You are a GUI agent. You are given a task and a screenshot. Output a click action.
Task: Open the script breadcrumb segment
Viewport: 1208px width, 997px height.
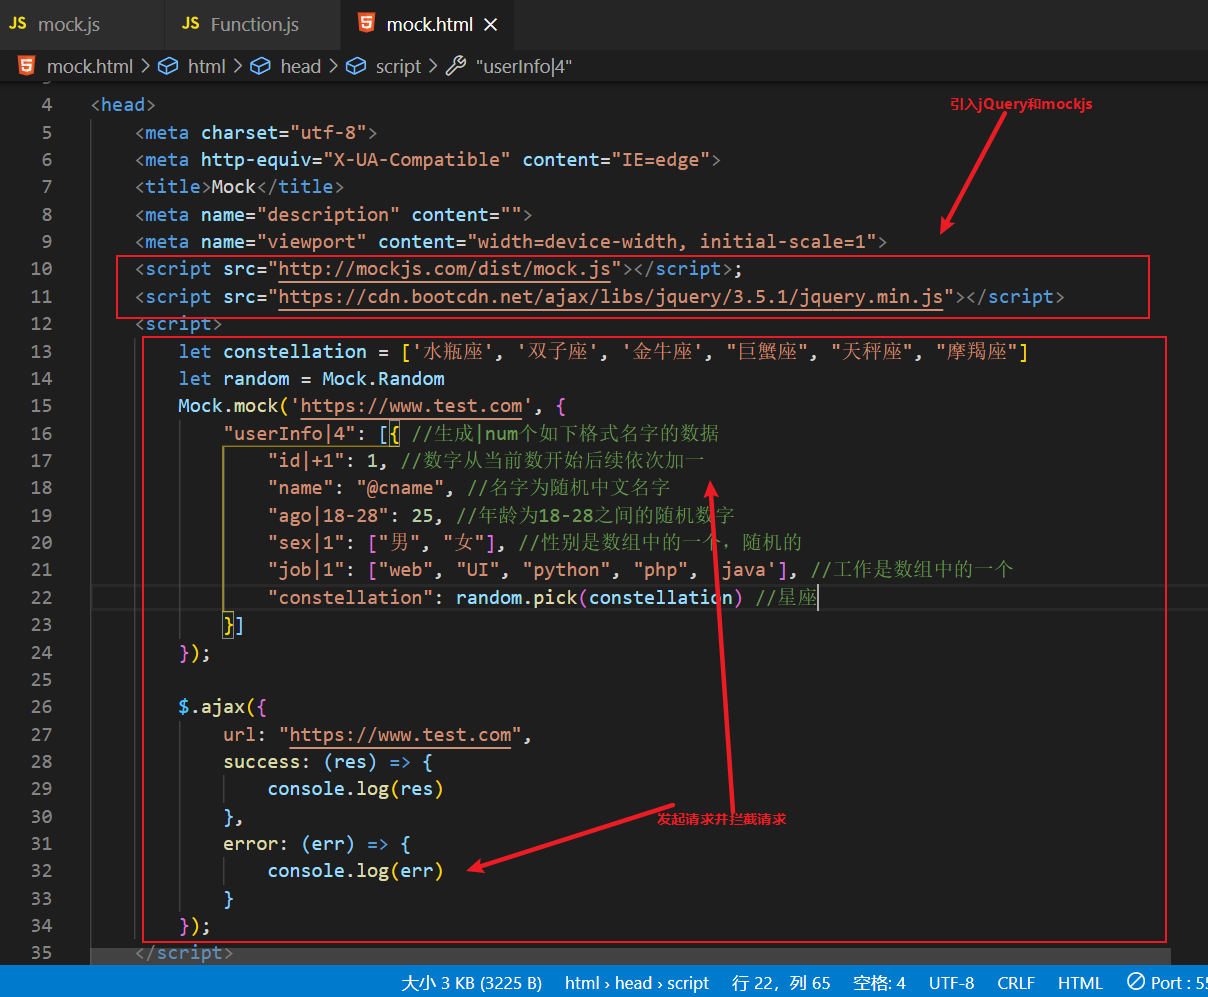coord(385,66)
